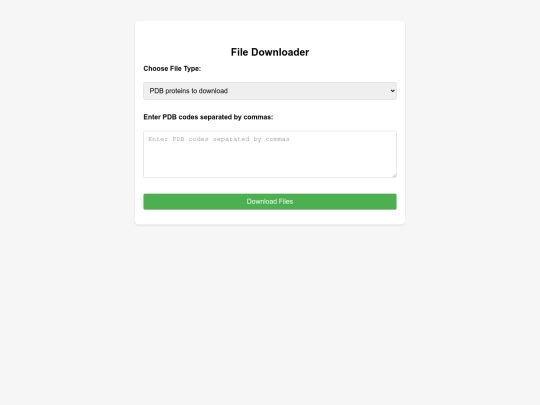Click the Enter PDB codes label
This screenshot has height=405, width=540.
(x=208, y=117)
